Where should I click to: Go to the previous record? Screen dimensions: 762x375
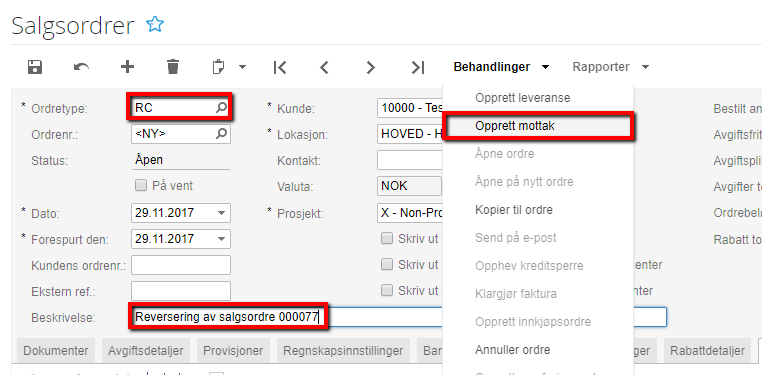(x=324, y=67)
